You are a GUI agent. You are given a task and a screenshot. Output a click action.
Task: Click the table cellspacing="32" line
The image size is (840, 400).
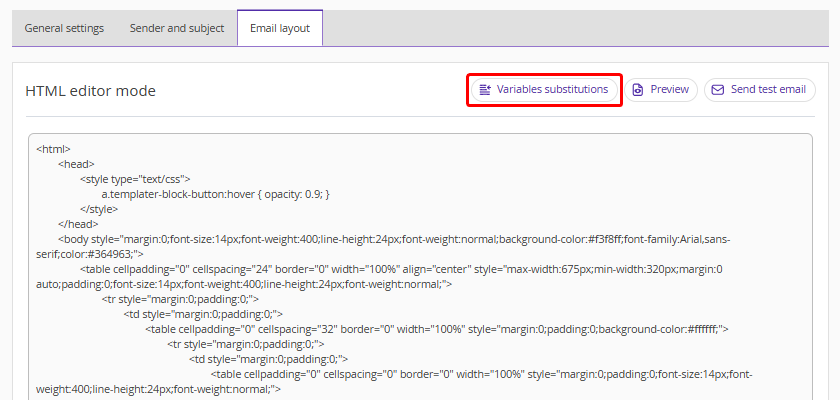(x=437, y=329)
